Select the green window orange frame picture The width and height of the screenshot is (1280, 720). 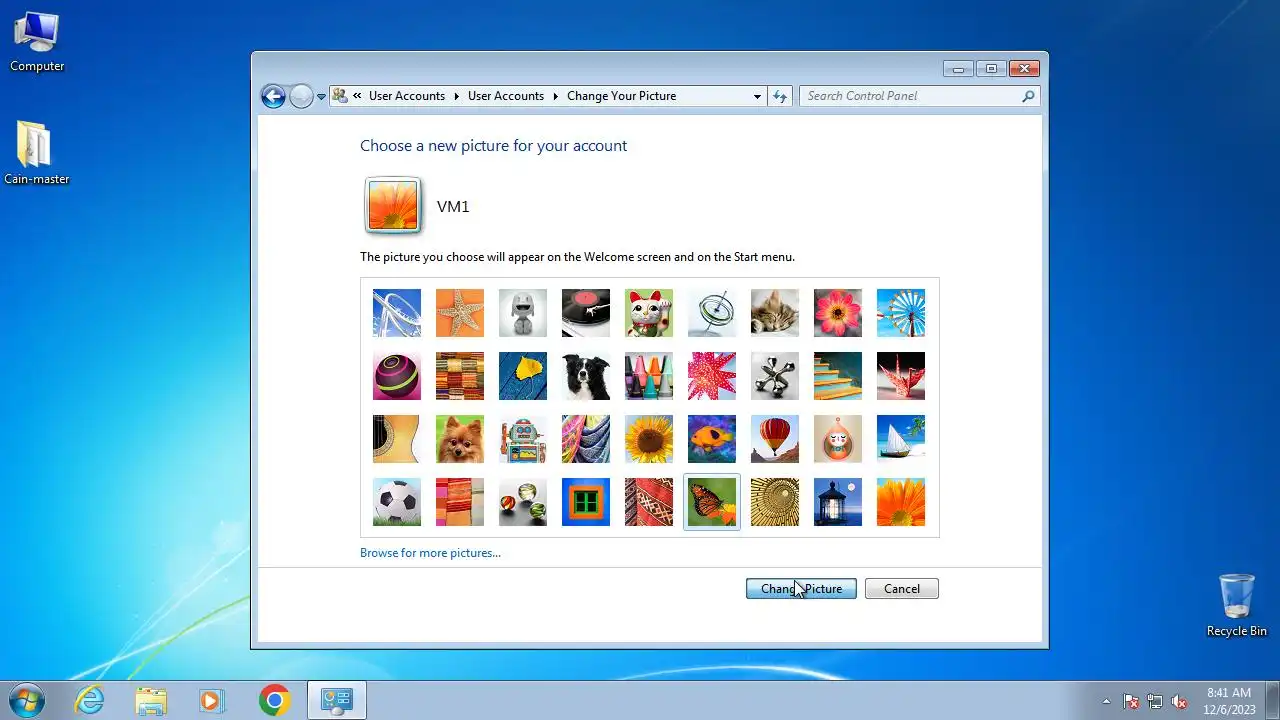click(586, 502)
